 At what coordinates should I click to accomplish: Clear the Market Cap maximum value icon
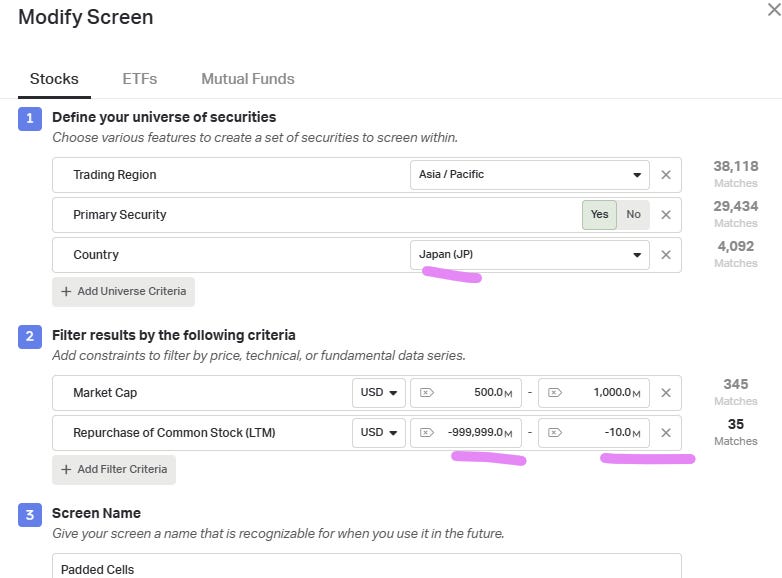pyautogui.click(x=554, y=393)
